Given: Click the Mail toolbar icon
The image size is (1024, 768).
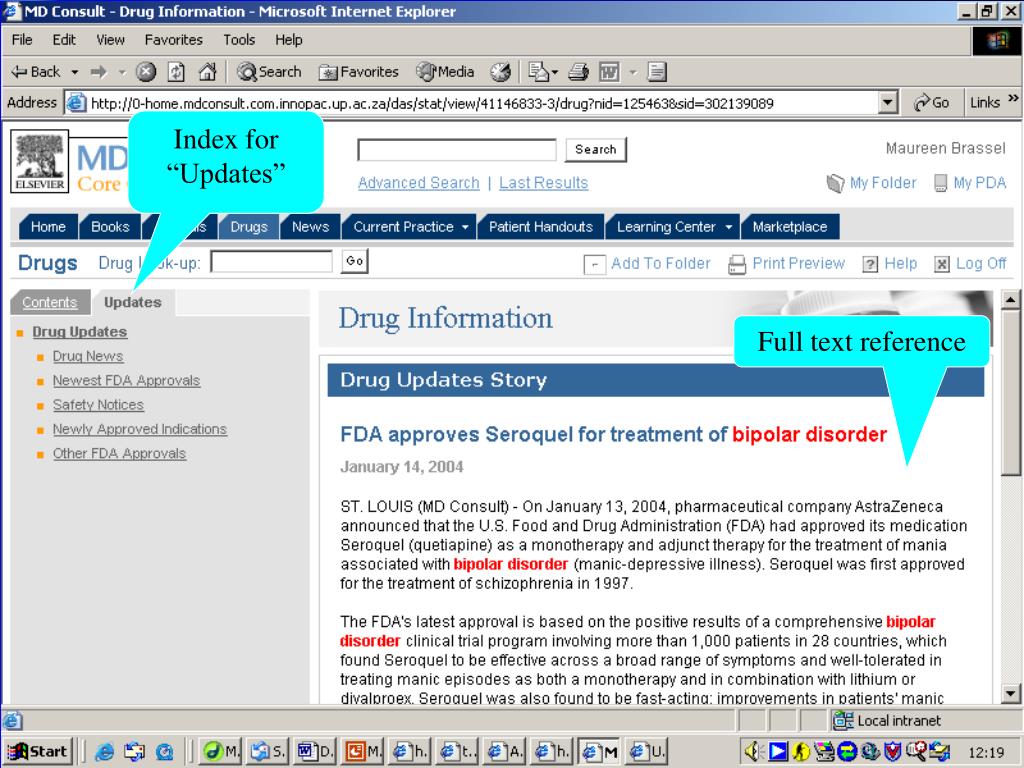Looking at the screenshot, I should pyautogui.click(x=538, y=72).
